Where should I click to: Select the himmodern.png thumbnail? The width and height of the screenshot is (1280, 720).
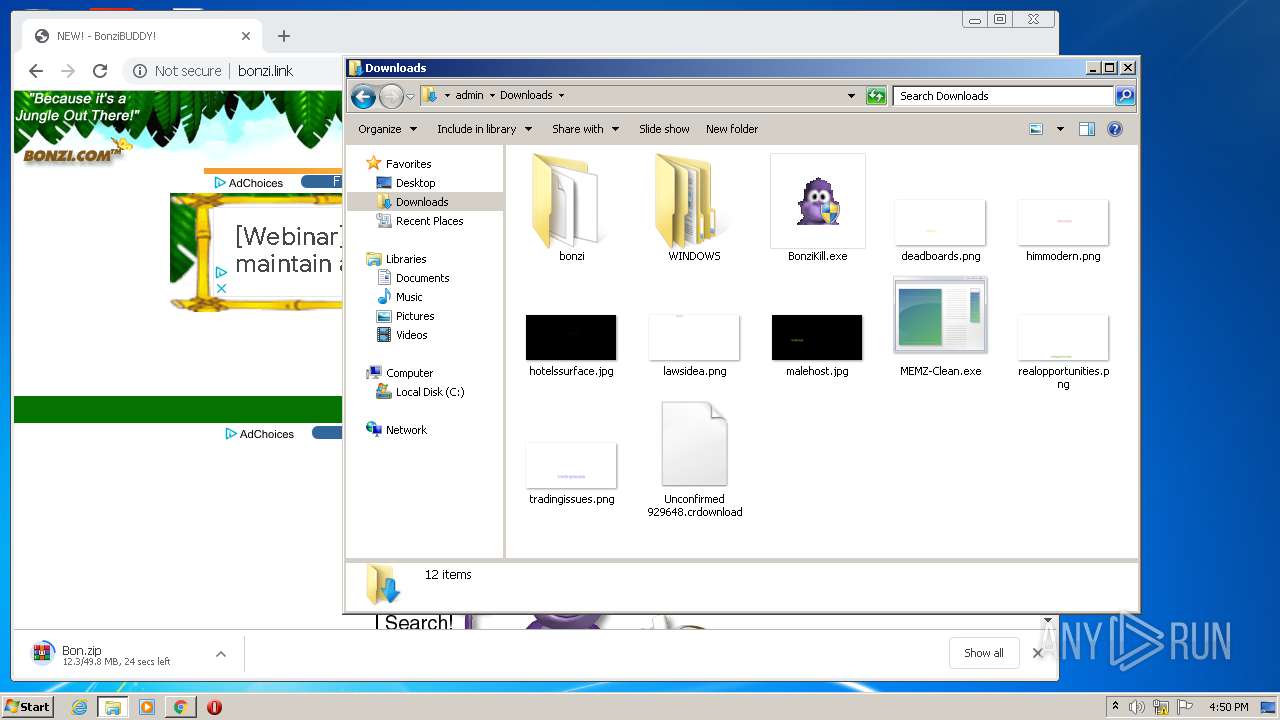click(1063, 222)
